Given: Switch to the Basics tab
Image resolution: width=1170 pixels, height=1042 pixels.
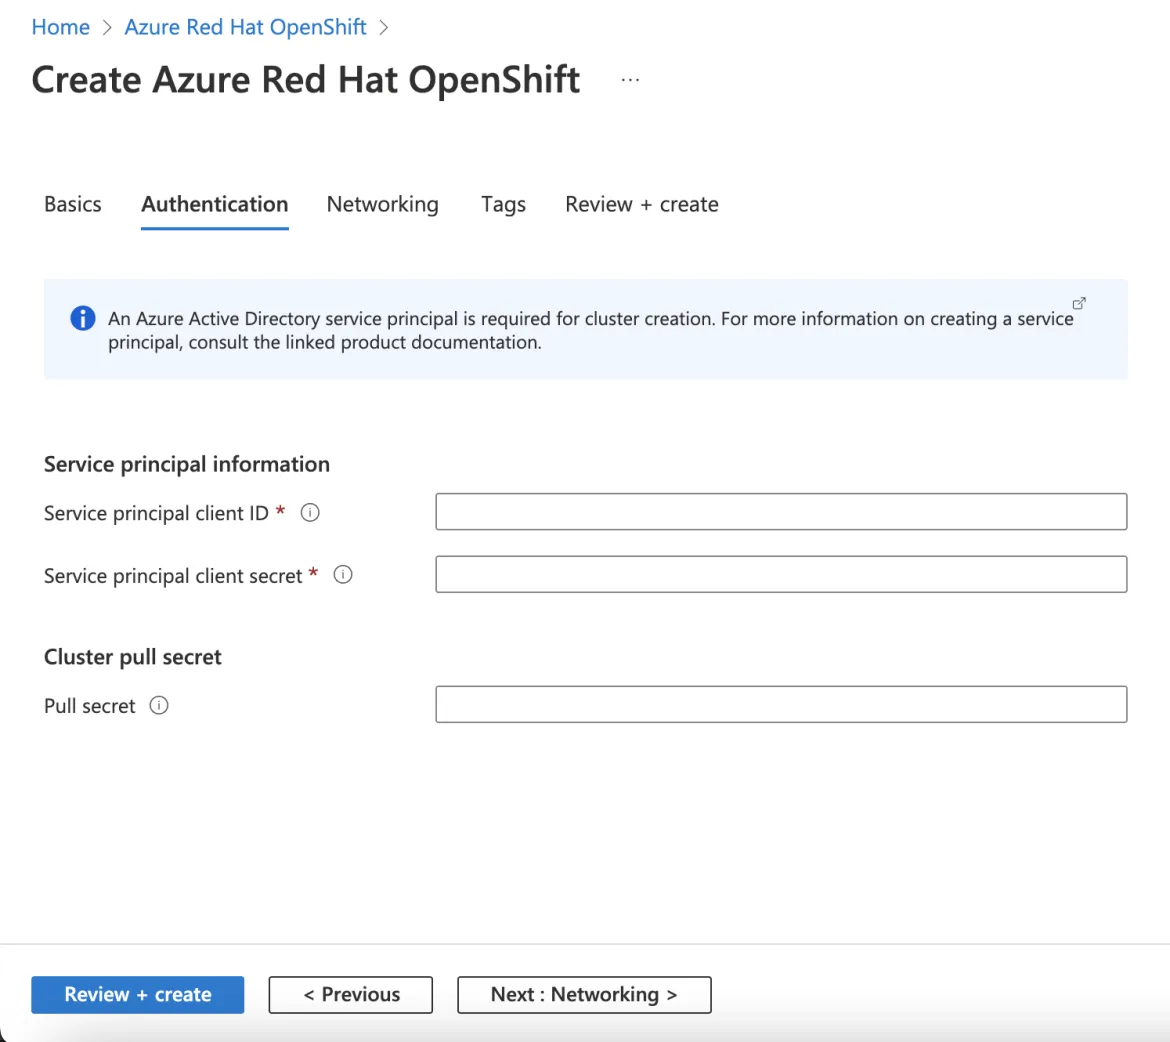Looking at the screenshot, I should 72,204.
